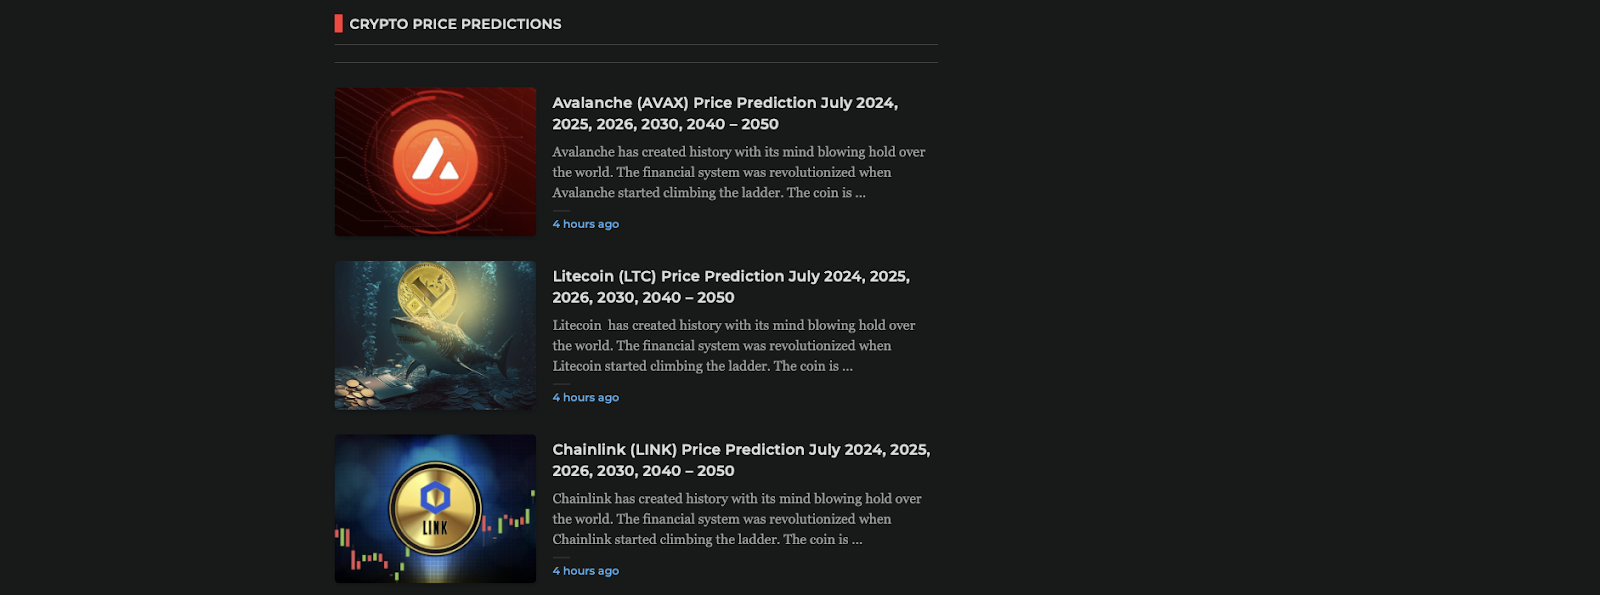Screen dimensions: 1600x595
Task: Click the red circular rings around the Avalanche logo
Action: pos(487,200)
